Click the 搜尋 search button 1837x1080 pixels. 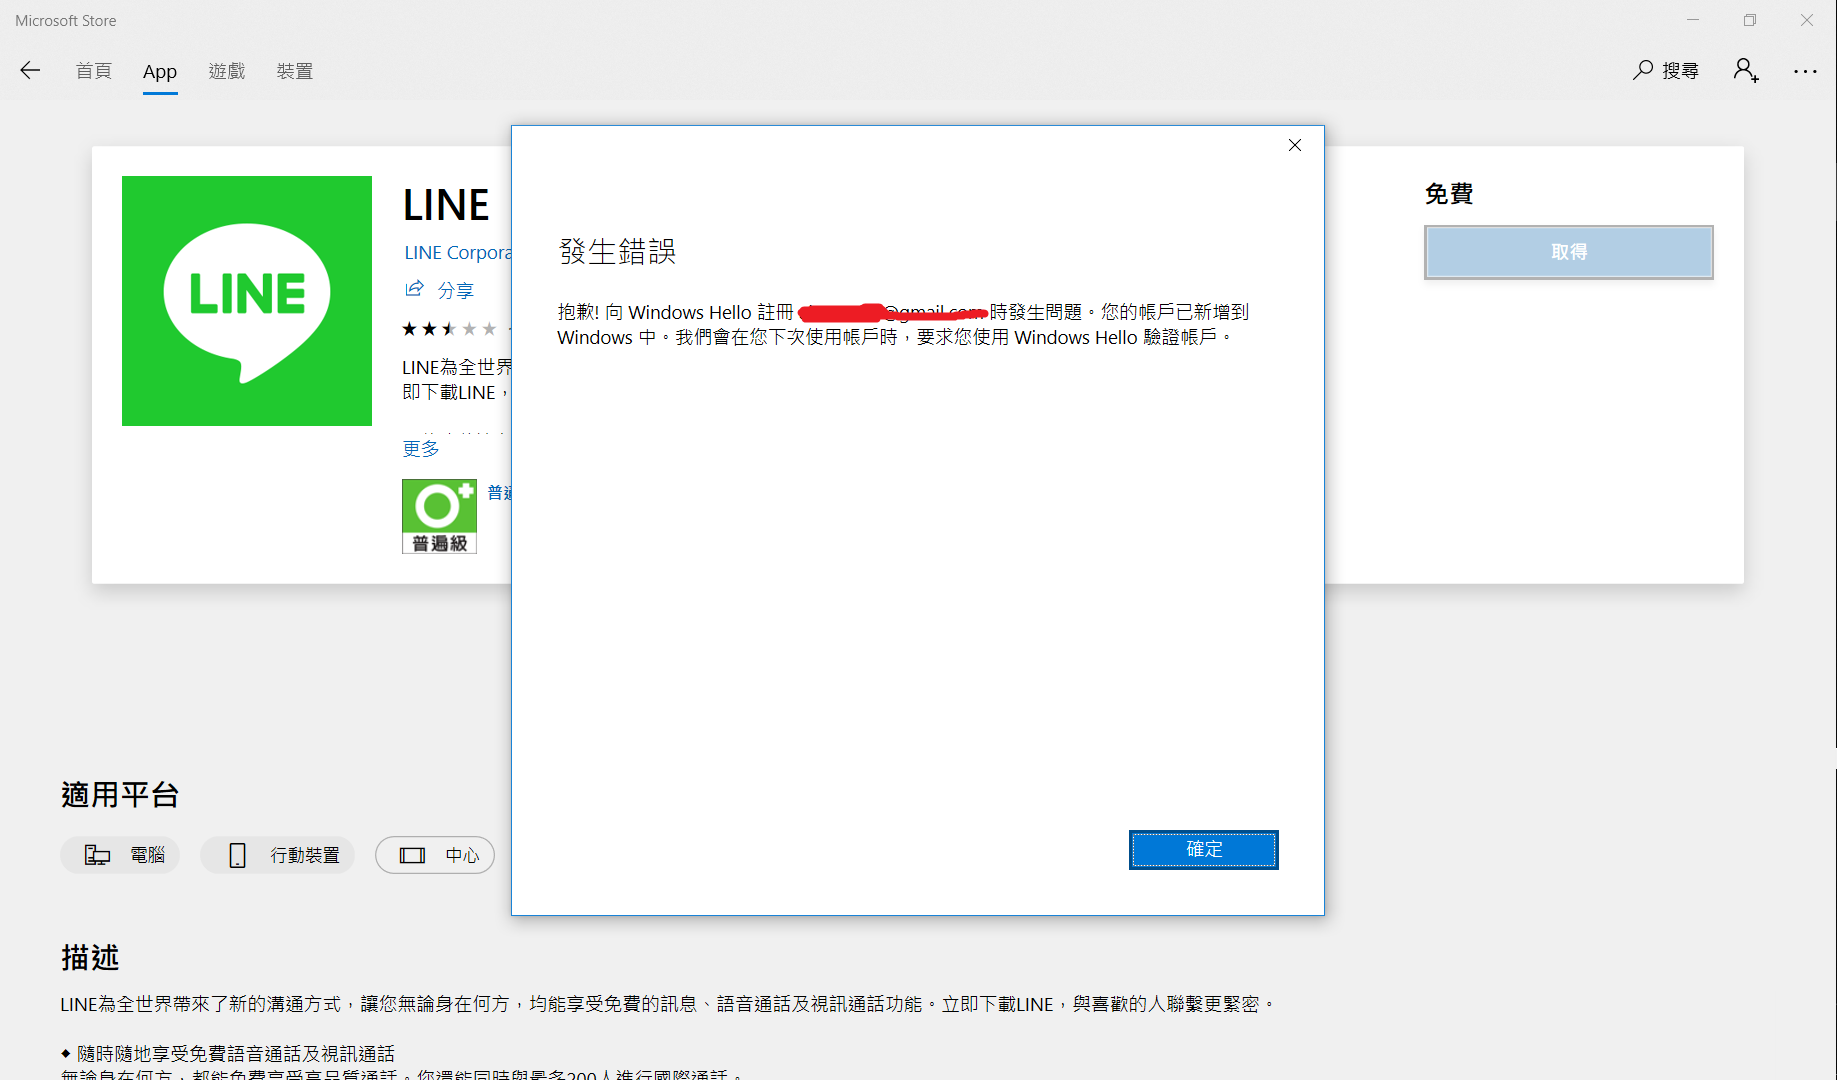(x=1666, y=70)
